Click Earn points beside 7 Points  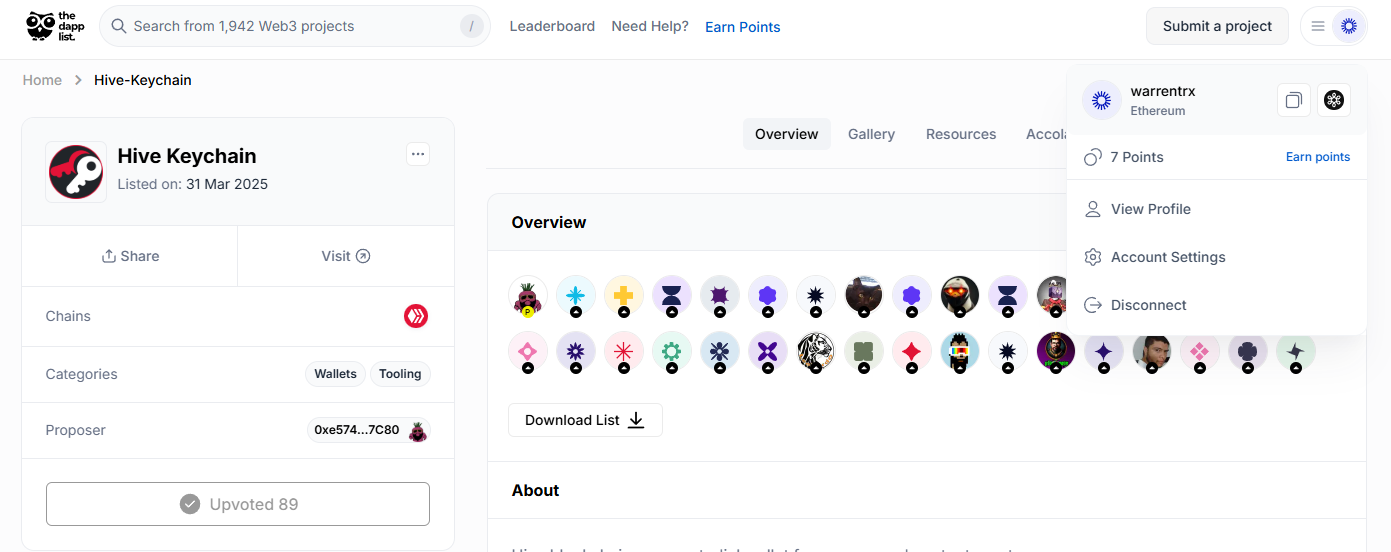(x=1318, y=157)
